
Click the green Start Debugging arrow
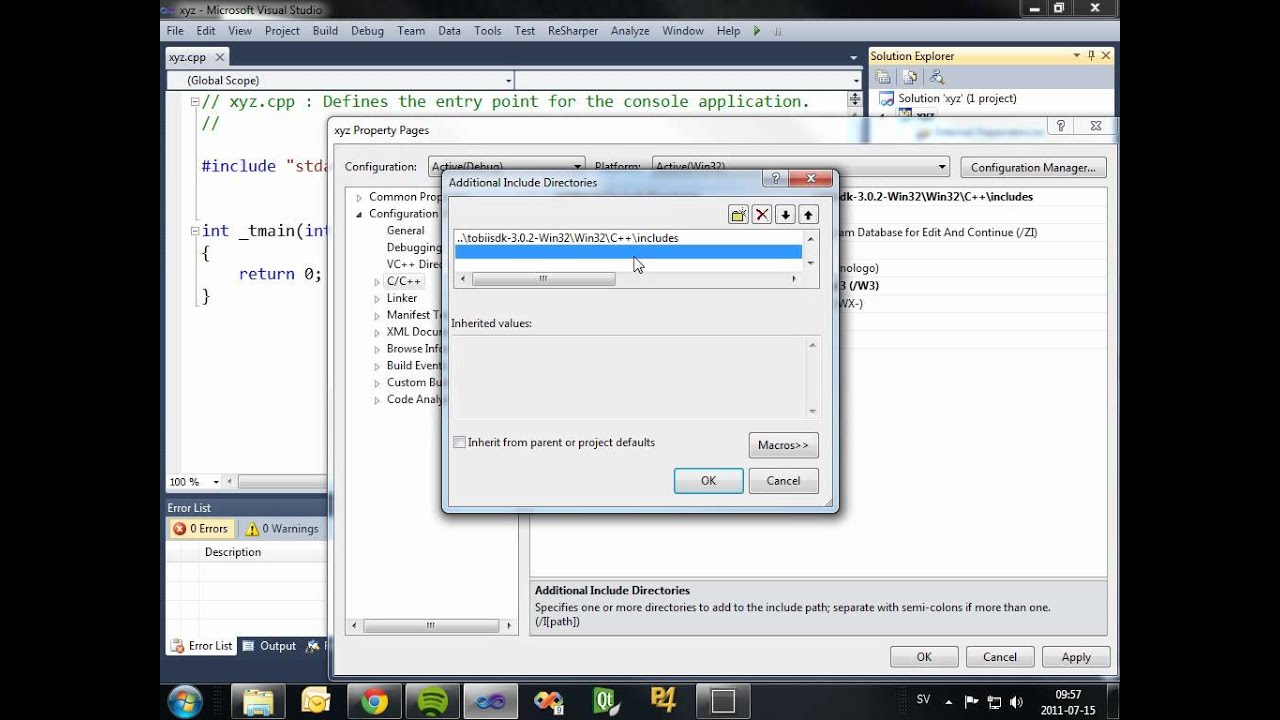tap(757, 31)
